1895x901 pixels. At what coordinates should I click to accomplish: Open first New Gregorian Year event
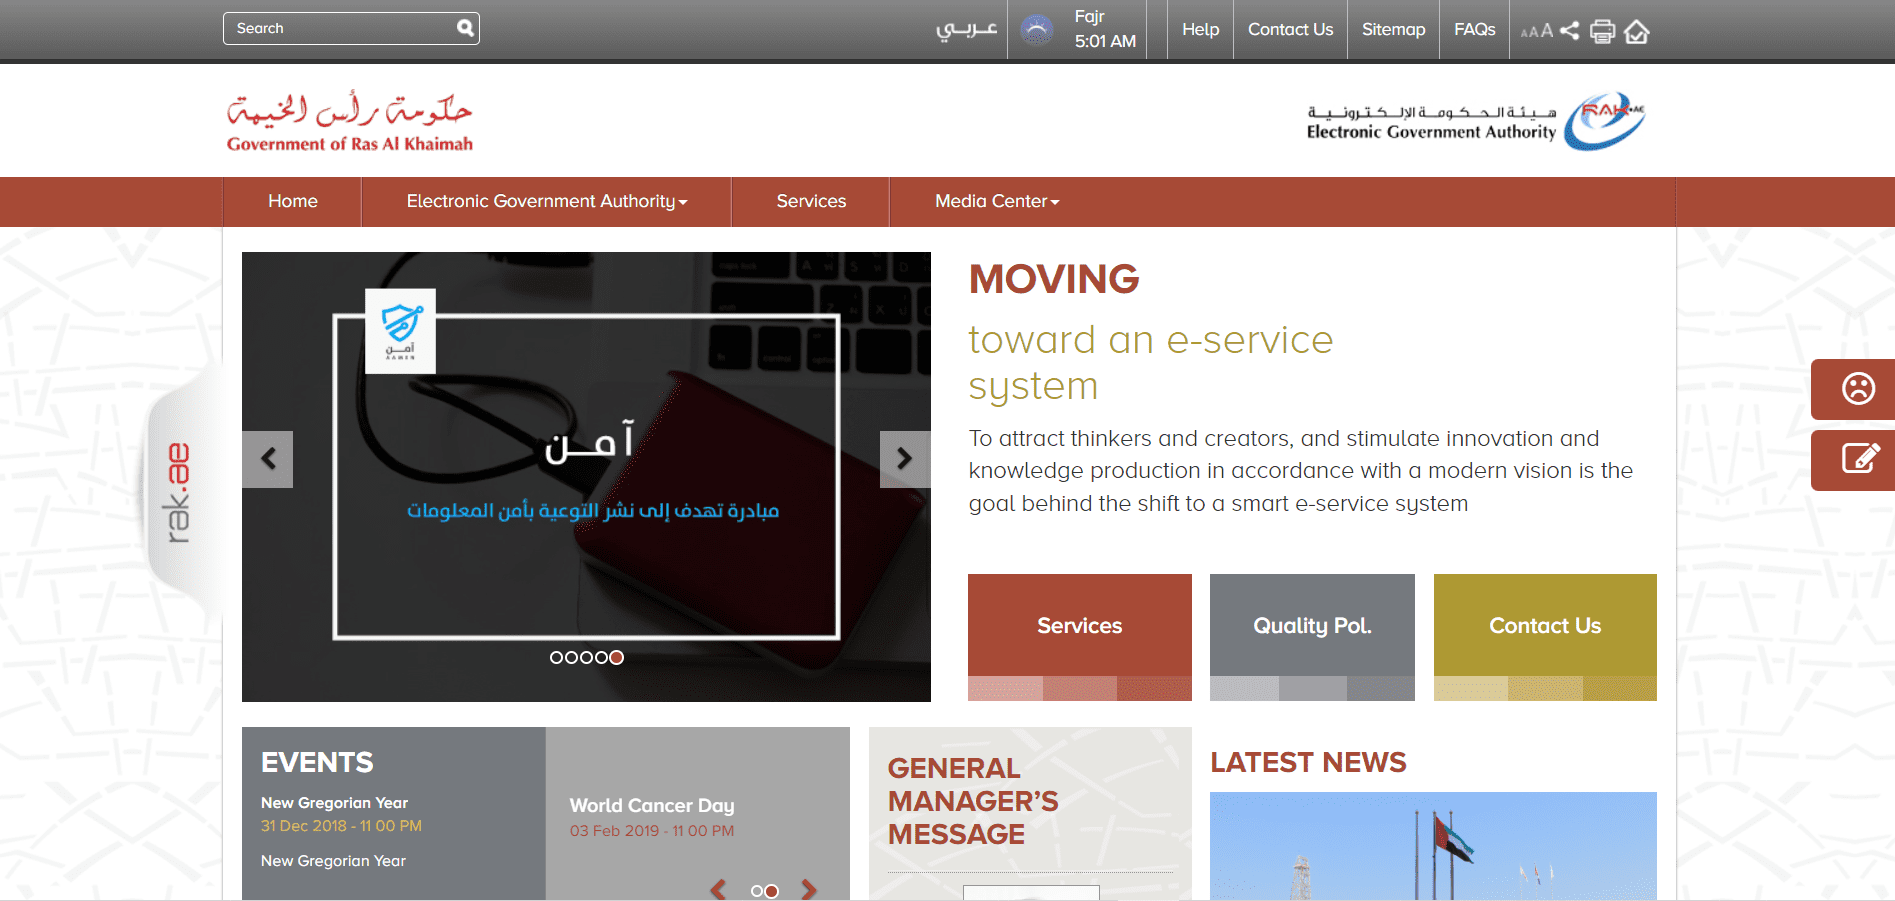coord(334,803)
